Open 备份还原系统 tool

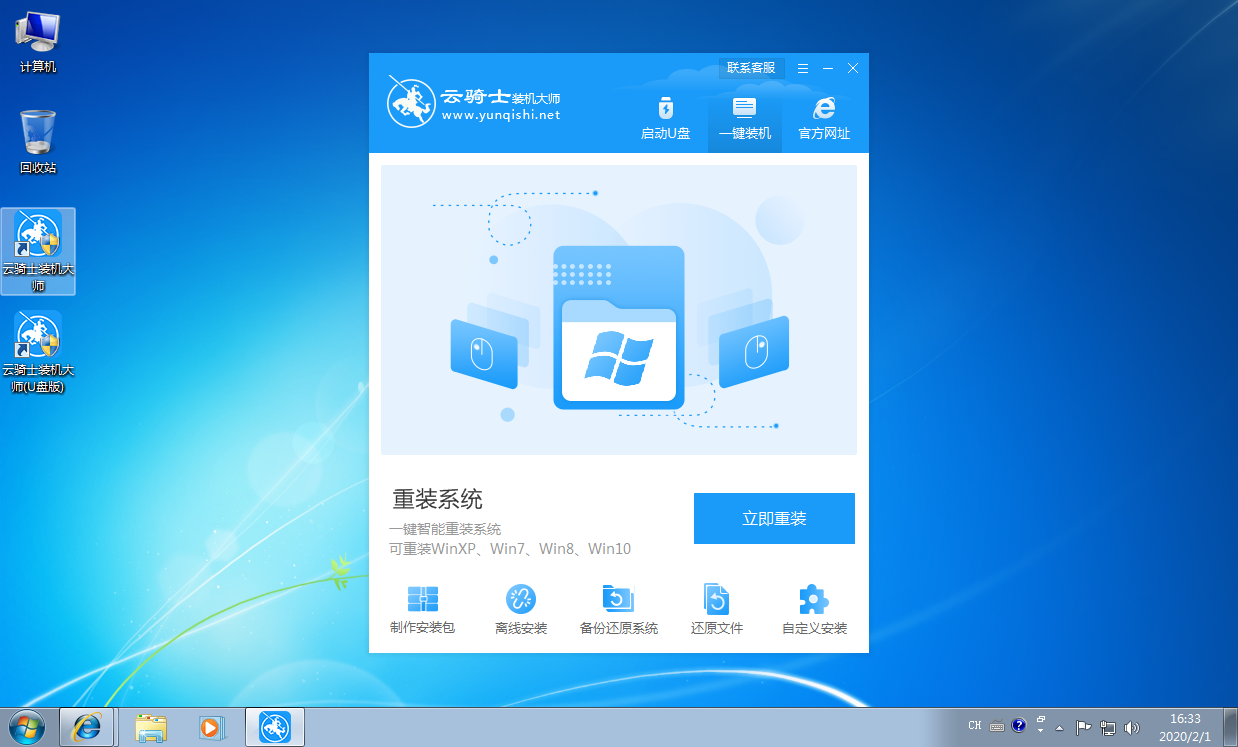click(x=619, y=611)
